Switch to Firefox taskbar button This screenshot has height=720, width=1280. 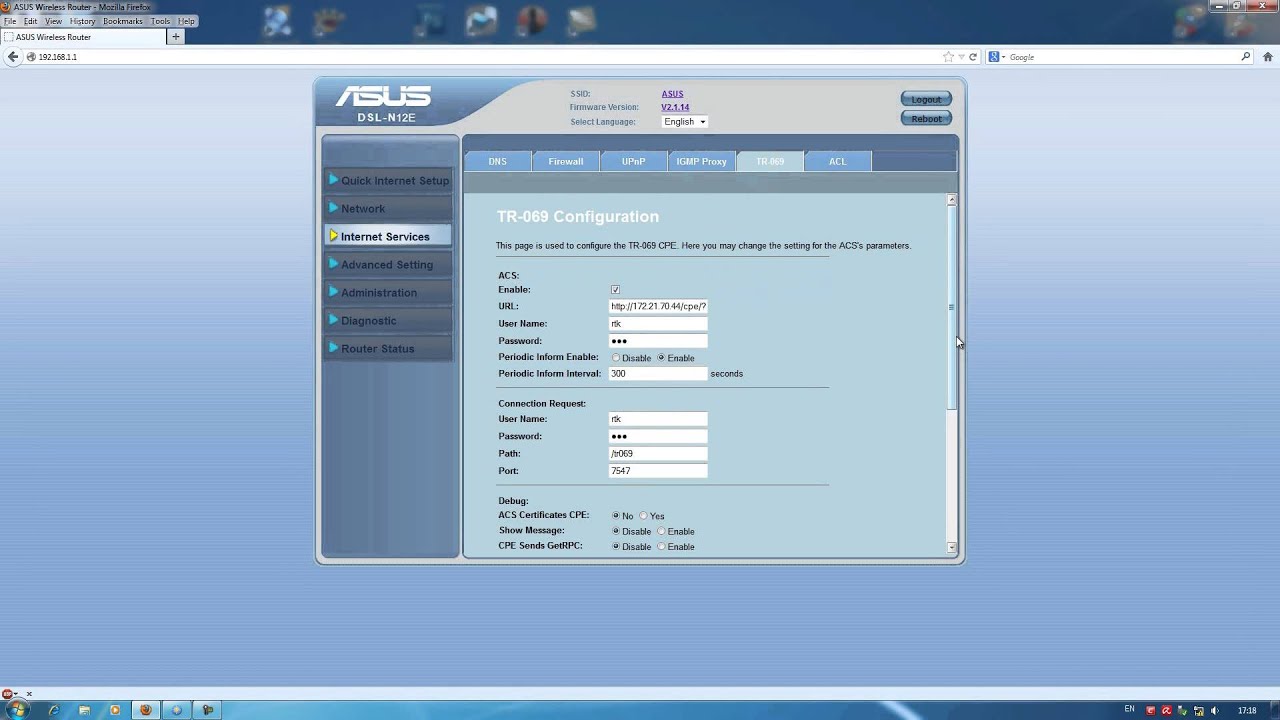coord(146,710)
